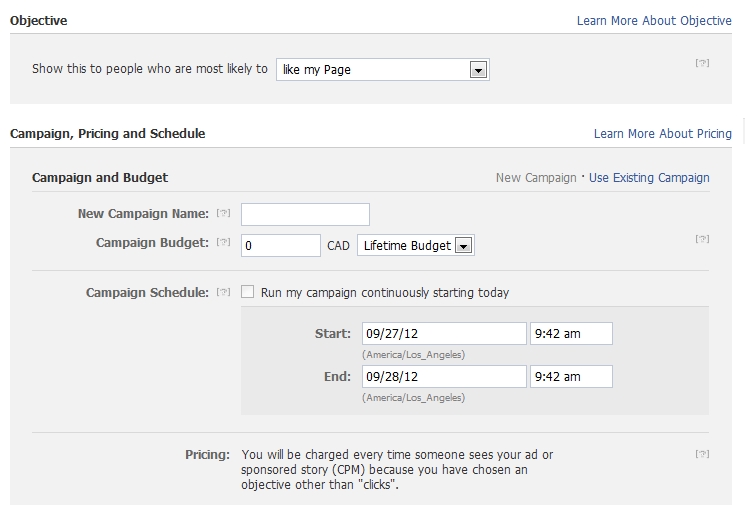The width and height of the screenshot is (745, 505).
Task: Enable Run my campaign continuously starting today
Action: pos(248,291)
